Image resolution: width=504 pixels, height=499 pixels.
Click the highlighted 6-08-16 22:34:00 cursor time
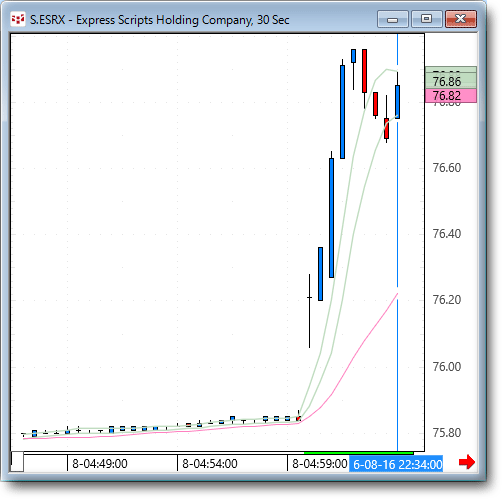(396, 464)
